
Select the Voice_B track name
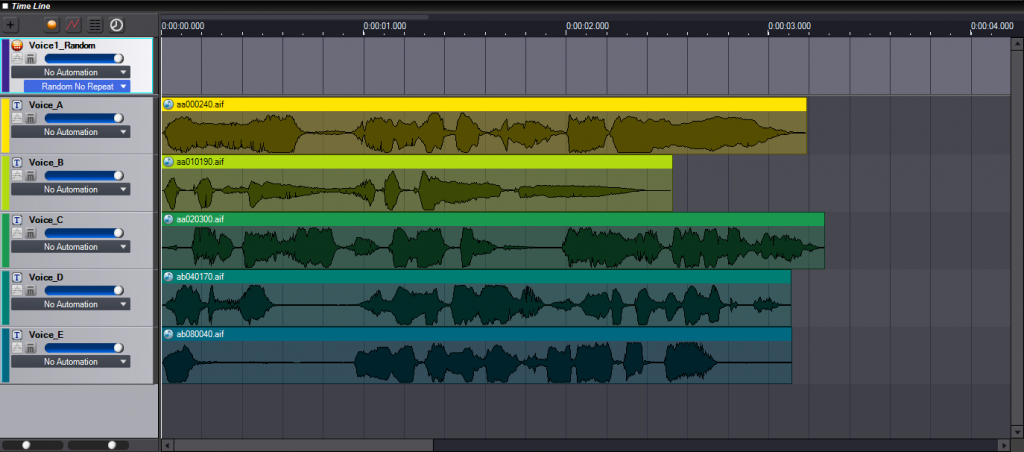point(46,162)
